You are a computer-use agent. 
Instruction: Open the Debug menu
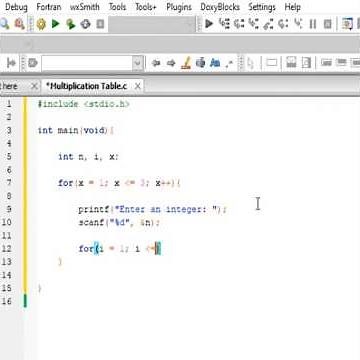point(16,7)
